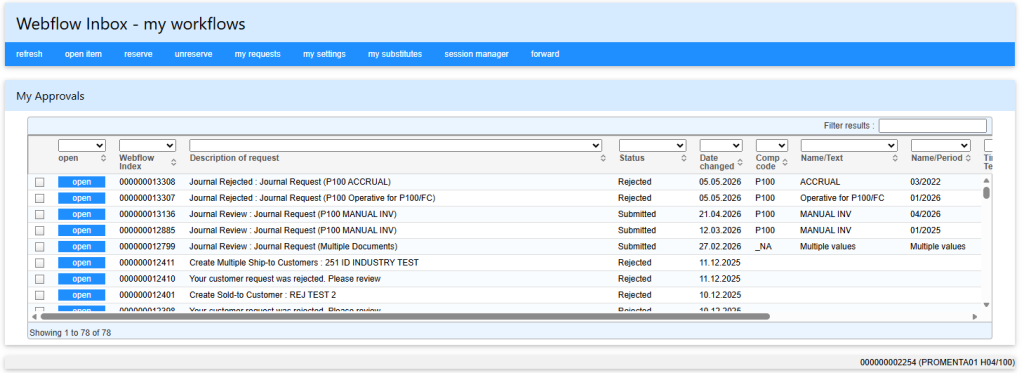Select 'Journal Rejected : Journal Request (P100 ACCRUAL)' text
The height and width of the screenshot is (373, 1024).
(290, 182)
